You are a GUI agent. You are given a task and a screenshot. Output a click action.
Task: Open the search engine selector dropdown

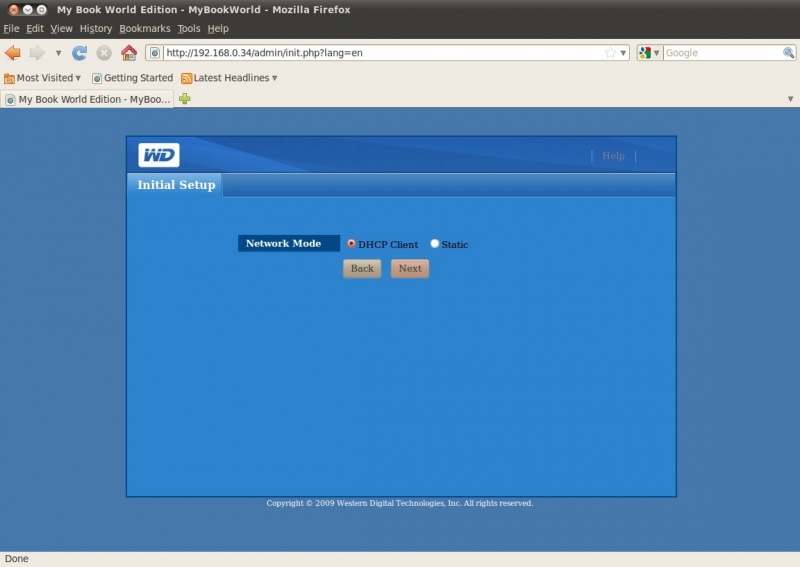pos(649,53)
